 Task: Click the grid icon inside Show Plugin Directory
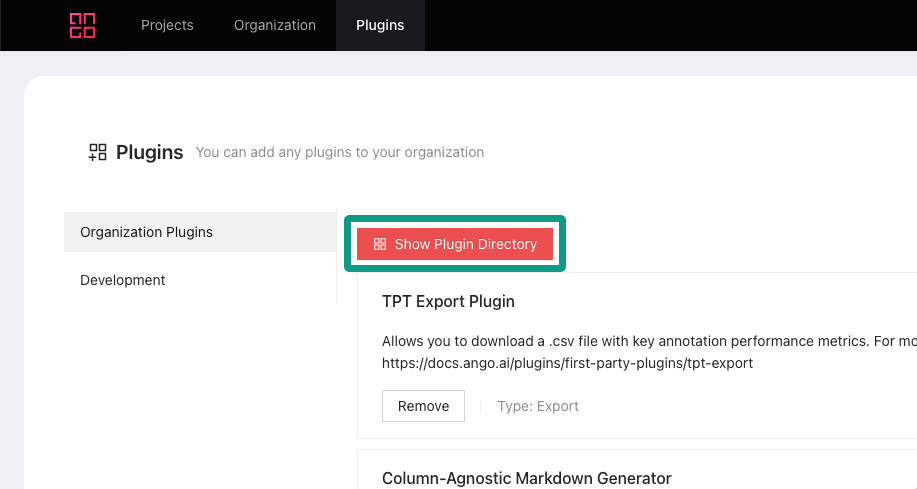click(380, 244)
